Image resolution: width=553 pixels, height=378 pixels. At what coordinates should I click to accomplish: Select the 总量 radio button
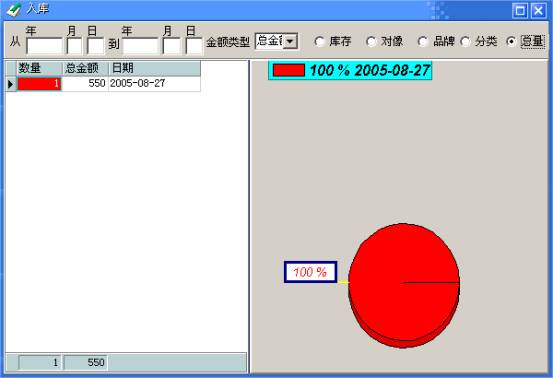[511, 42]
